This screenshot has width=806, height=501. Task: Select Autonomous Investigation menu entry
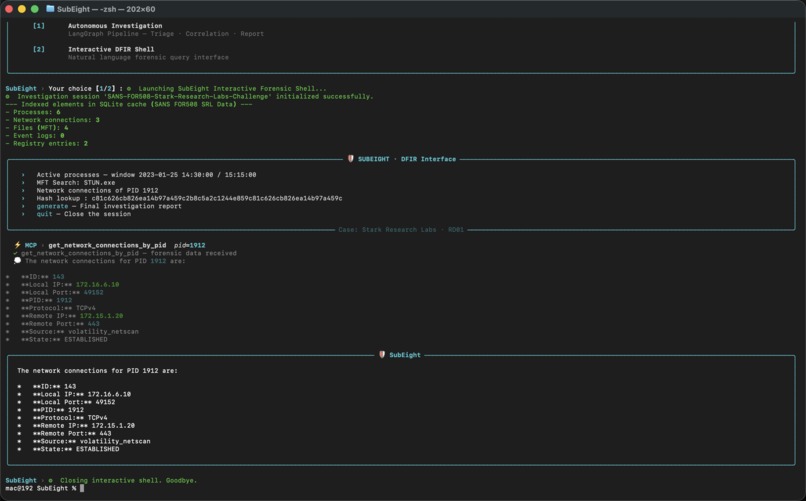click(x=115, y=26)
